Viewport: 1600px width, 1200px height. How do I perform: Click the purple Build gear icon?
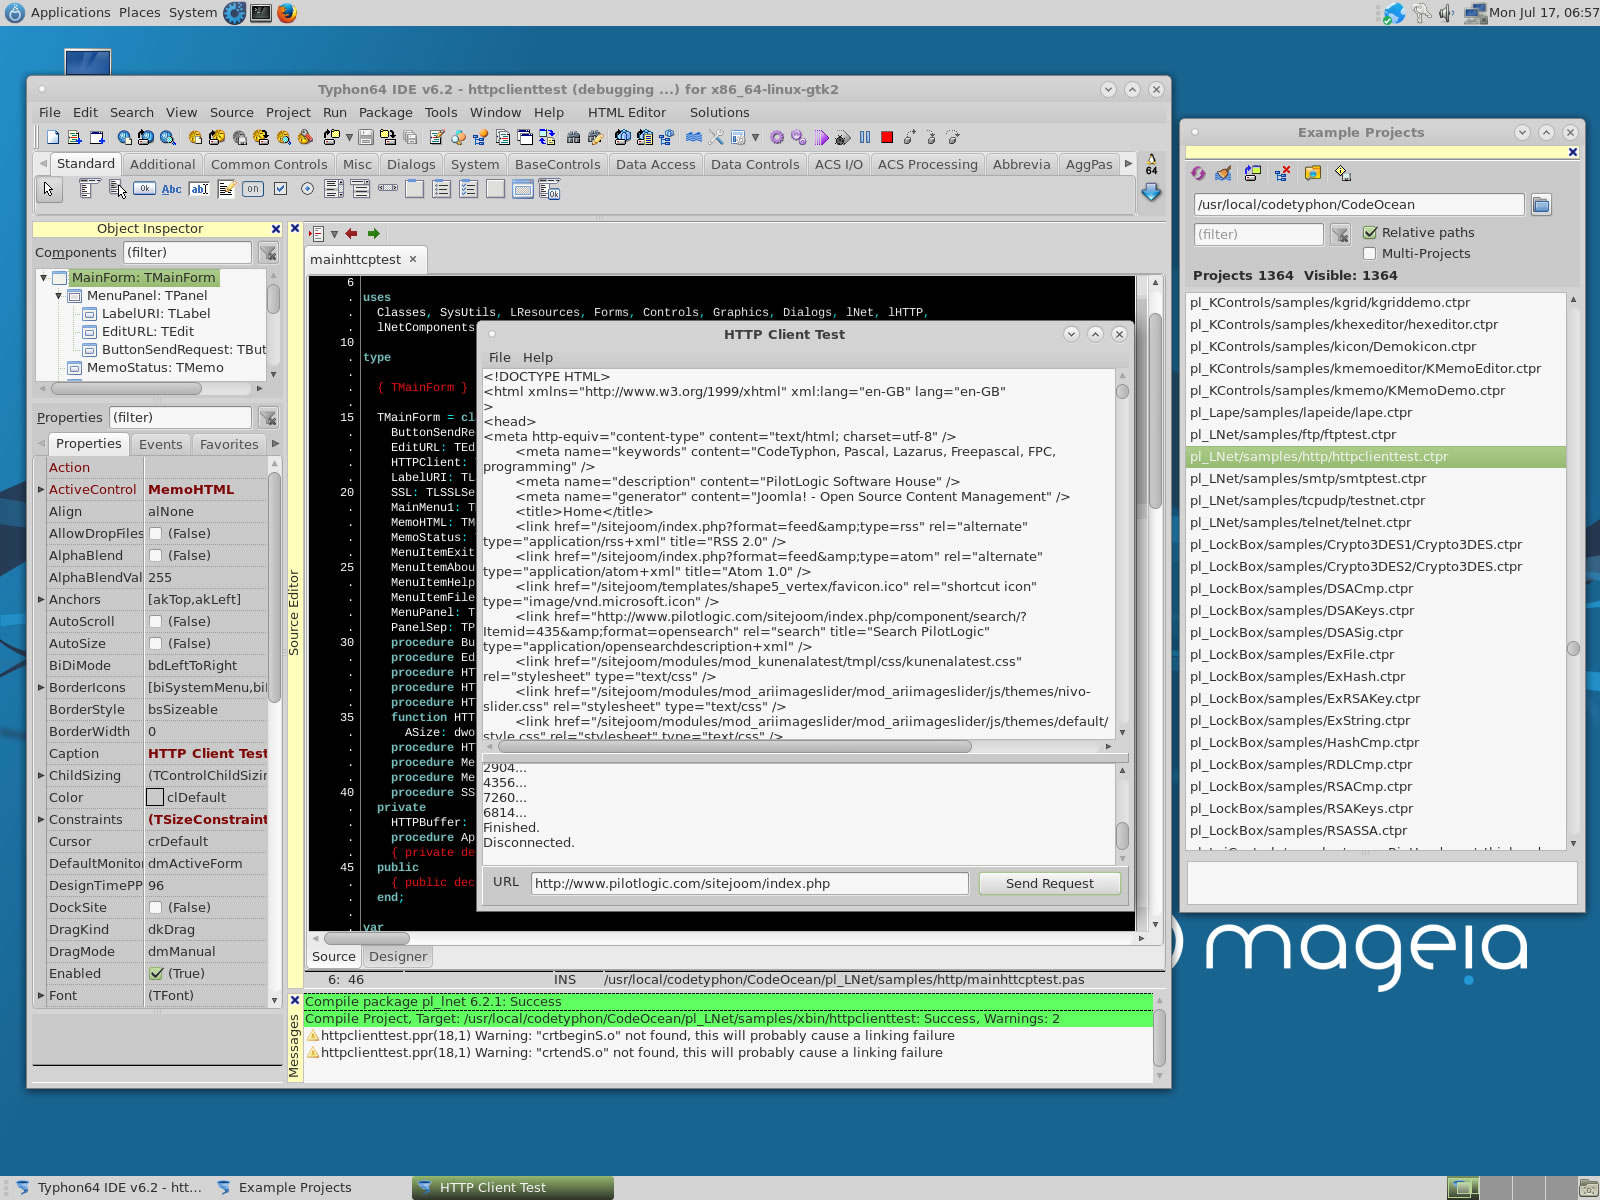776,137
